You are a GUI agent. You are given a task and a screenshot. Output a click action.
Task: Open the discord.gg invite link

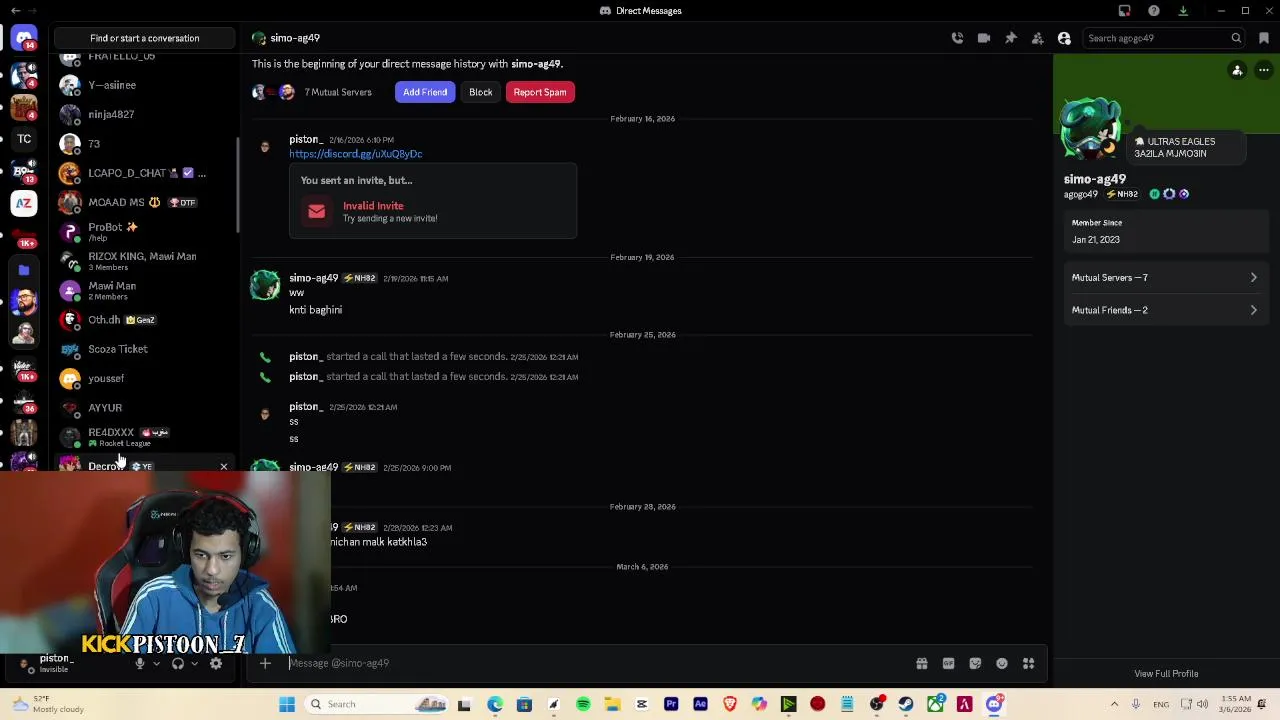point(356,154)
